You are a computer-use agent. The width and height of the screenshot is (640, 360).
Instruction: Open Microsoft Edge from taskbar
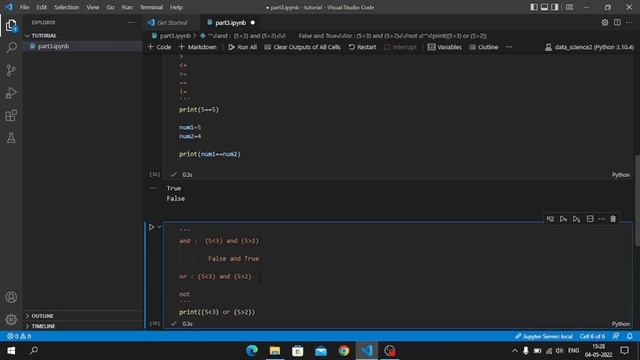coord(252,351)
